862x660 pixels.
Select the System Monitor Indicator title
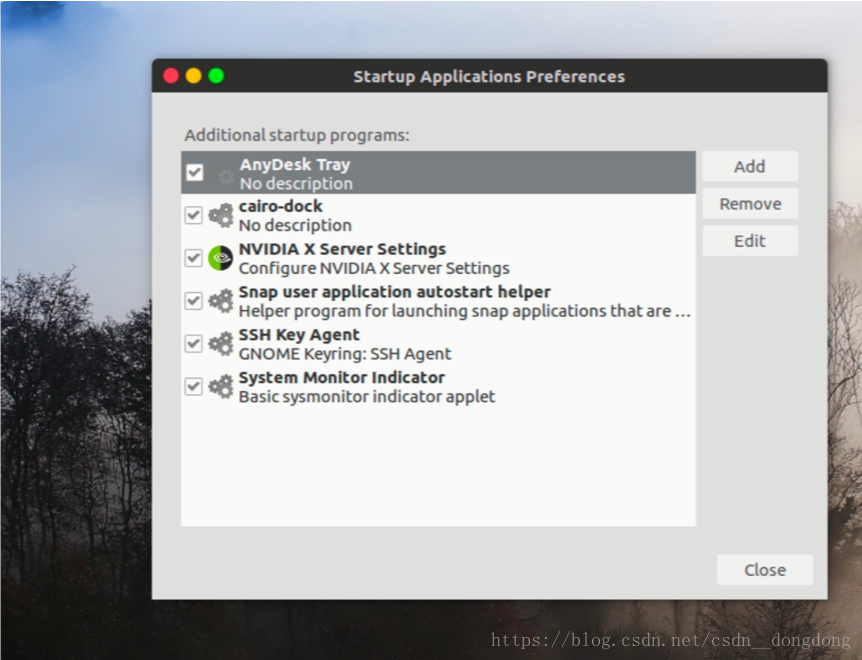[341, 378]
